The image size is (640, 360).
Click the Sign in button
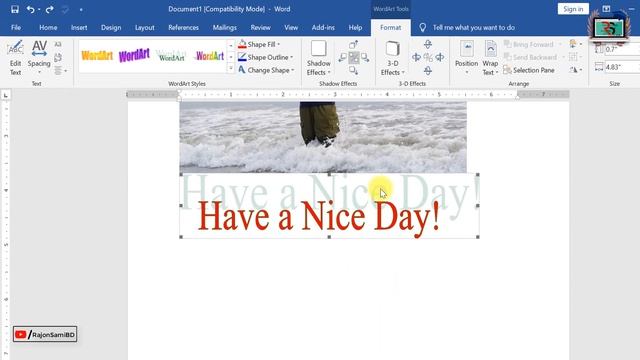[573, 9]
